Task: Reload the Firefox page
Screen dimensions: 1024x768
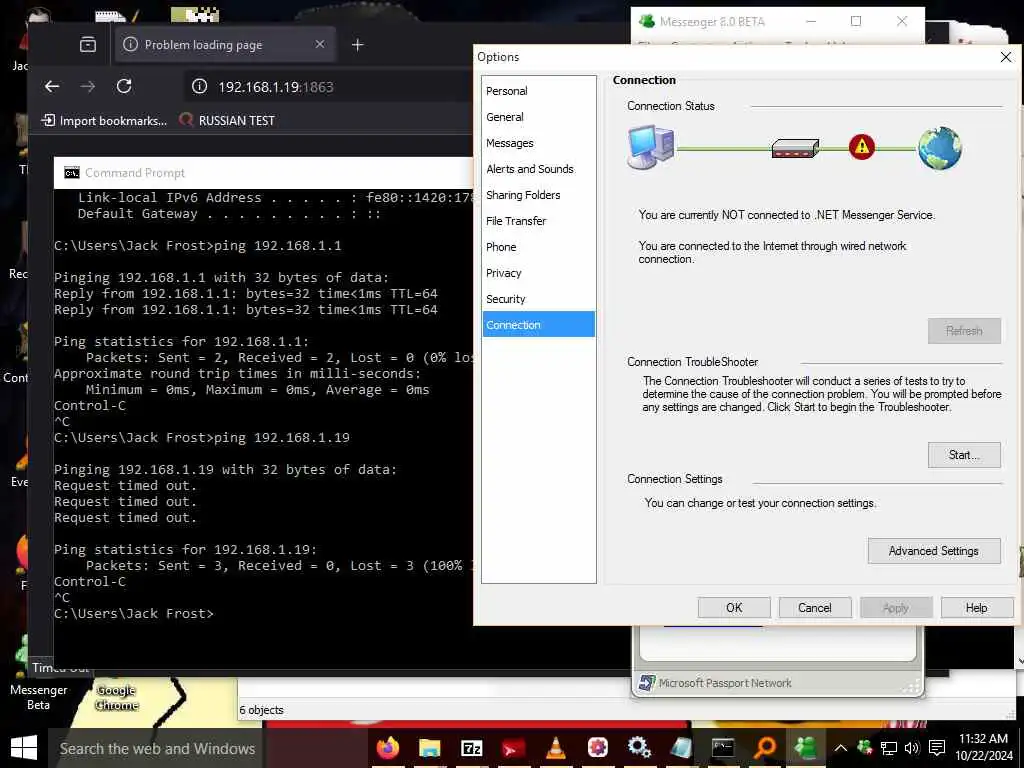Action: tap(124, 86)
